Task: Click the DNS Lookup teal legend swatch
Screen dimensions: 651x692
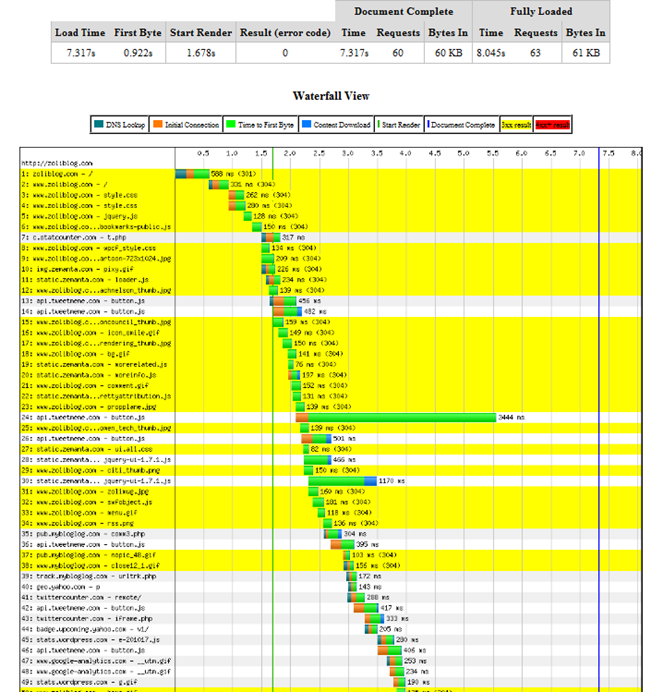Action: [99, 124]
